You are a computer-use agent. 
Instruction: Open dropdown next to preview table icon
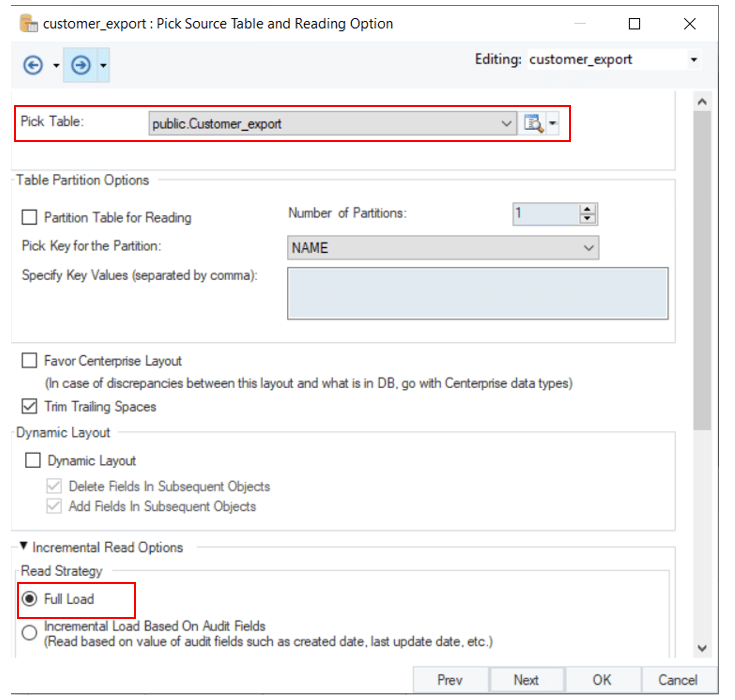coord(553,124)
